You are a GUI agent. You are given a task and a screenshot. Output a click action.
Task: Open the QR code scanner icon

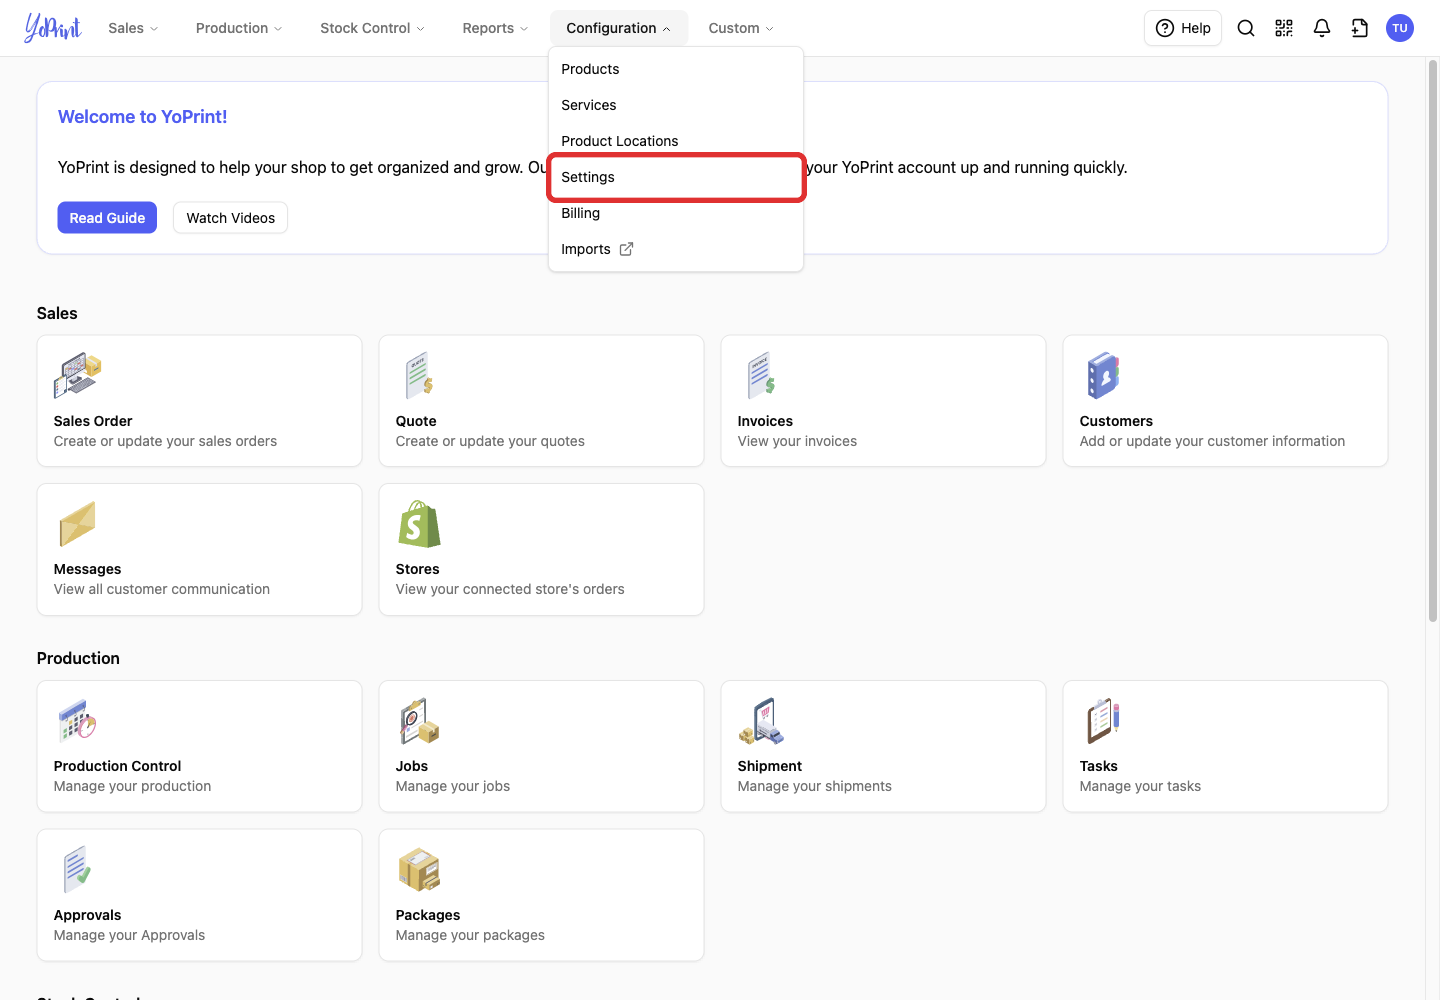[x=1284, y=28]
